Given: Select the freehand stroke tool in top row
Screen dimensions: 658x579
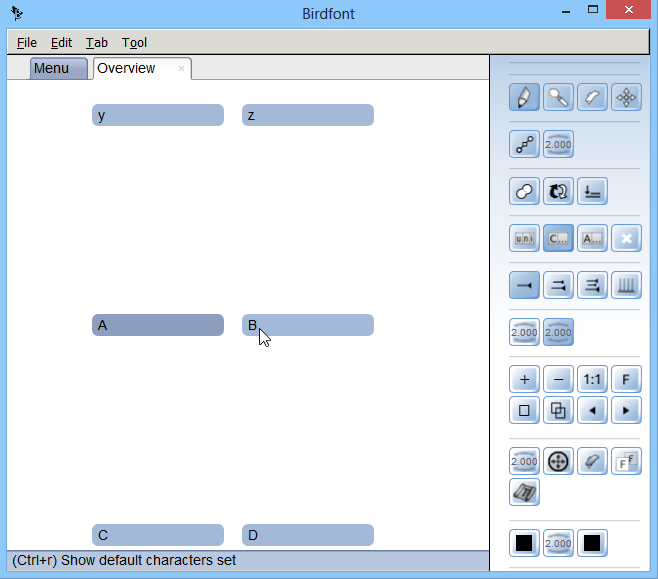Looking at the screenshot, I should (x=592, y=97).
